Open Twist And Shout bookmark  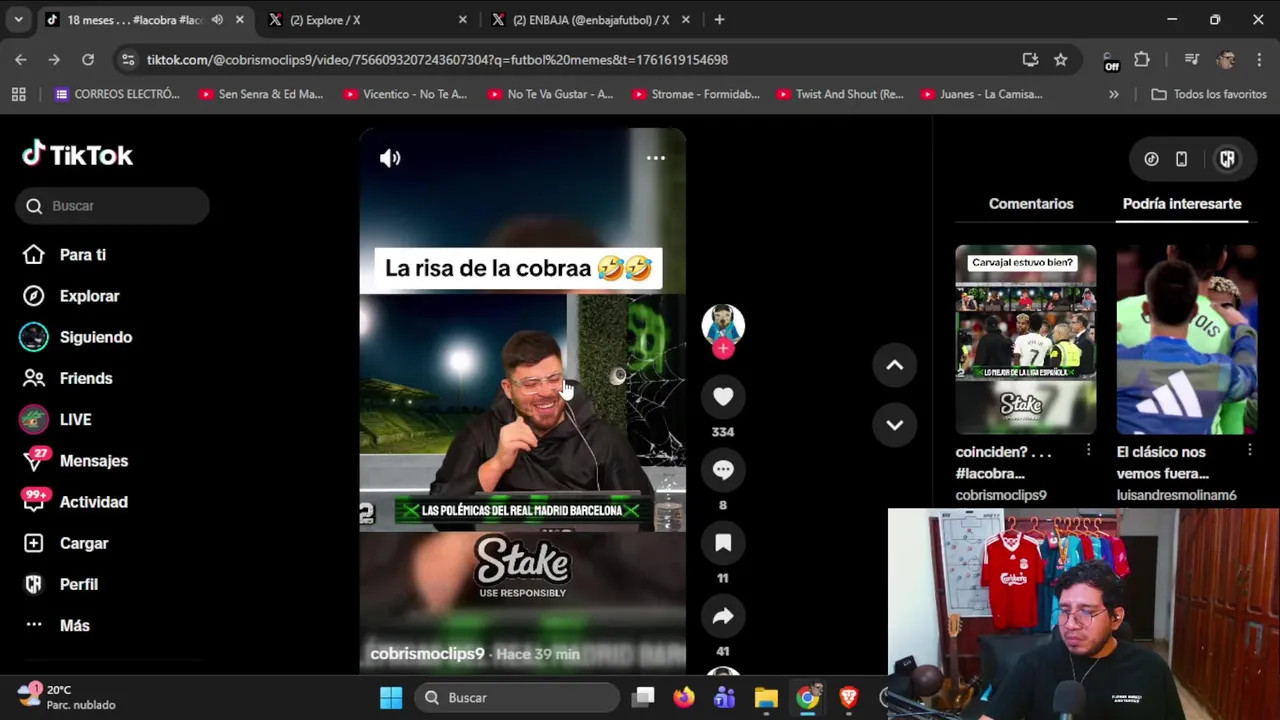840,94
